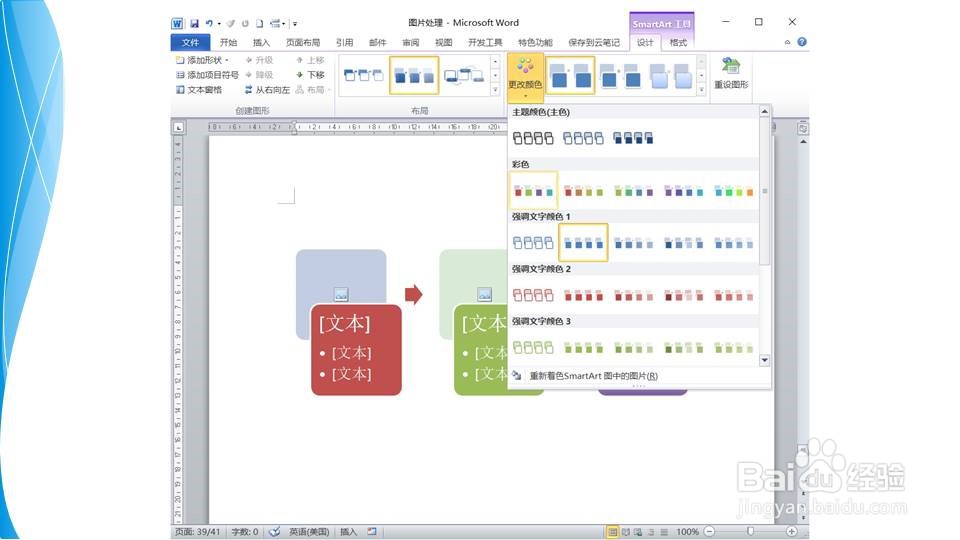Undo the last action in quick access toolbar
960x540 pixels.
pyautogui.click(x=209, y=23)
